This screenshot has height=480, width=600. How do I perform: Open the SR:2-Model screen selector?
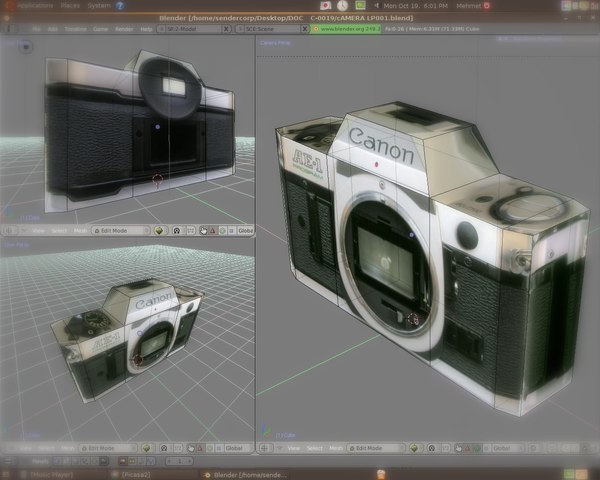click(189, 29)
